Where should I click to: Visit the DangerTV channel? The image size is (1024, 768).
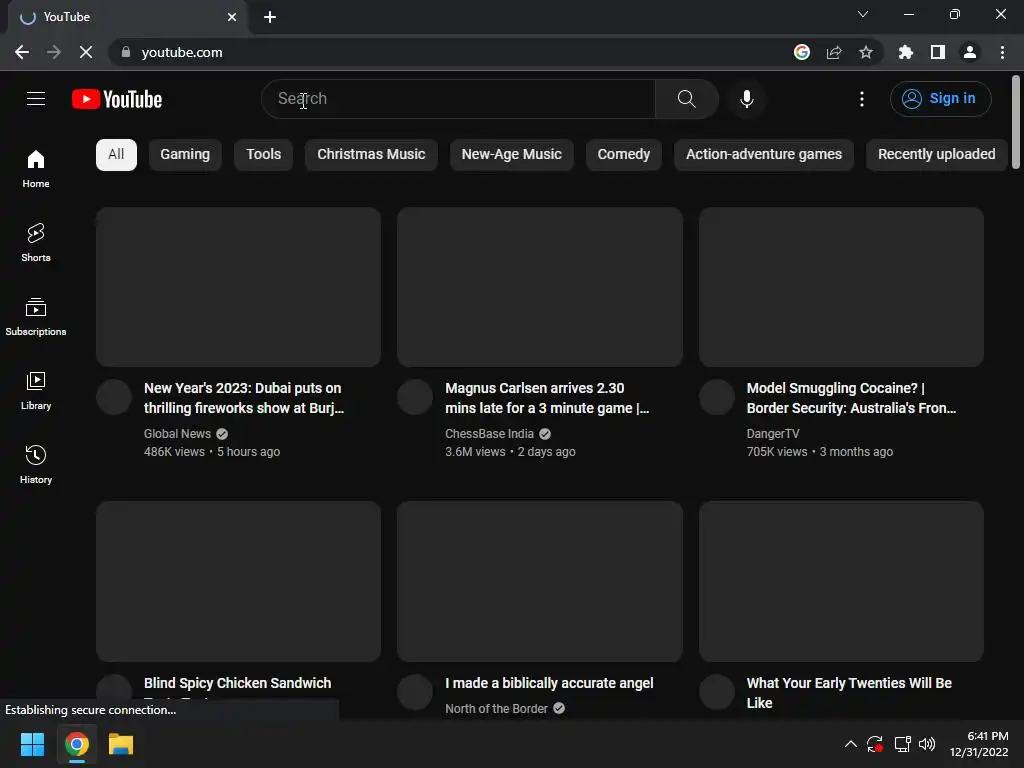point(773,434)
